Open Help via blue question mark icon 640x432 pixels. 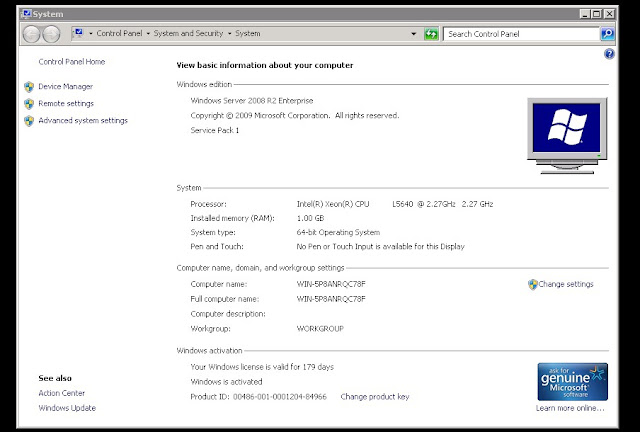609,53
